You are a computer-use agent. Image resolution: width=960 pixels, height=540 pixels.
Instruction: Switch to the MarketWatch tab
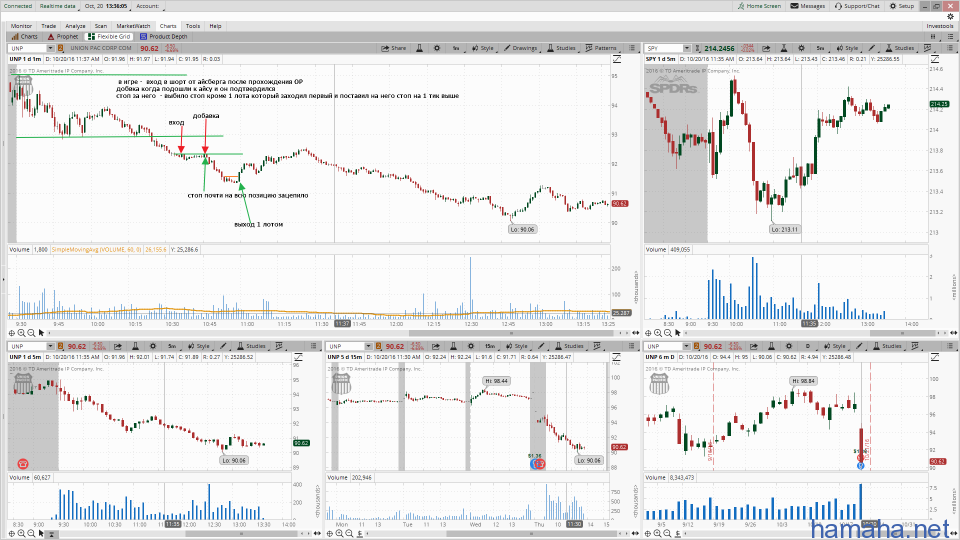[x=133, y=26]
